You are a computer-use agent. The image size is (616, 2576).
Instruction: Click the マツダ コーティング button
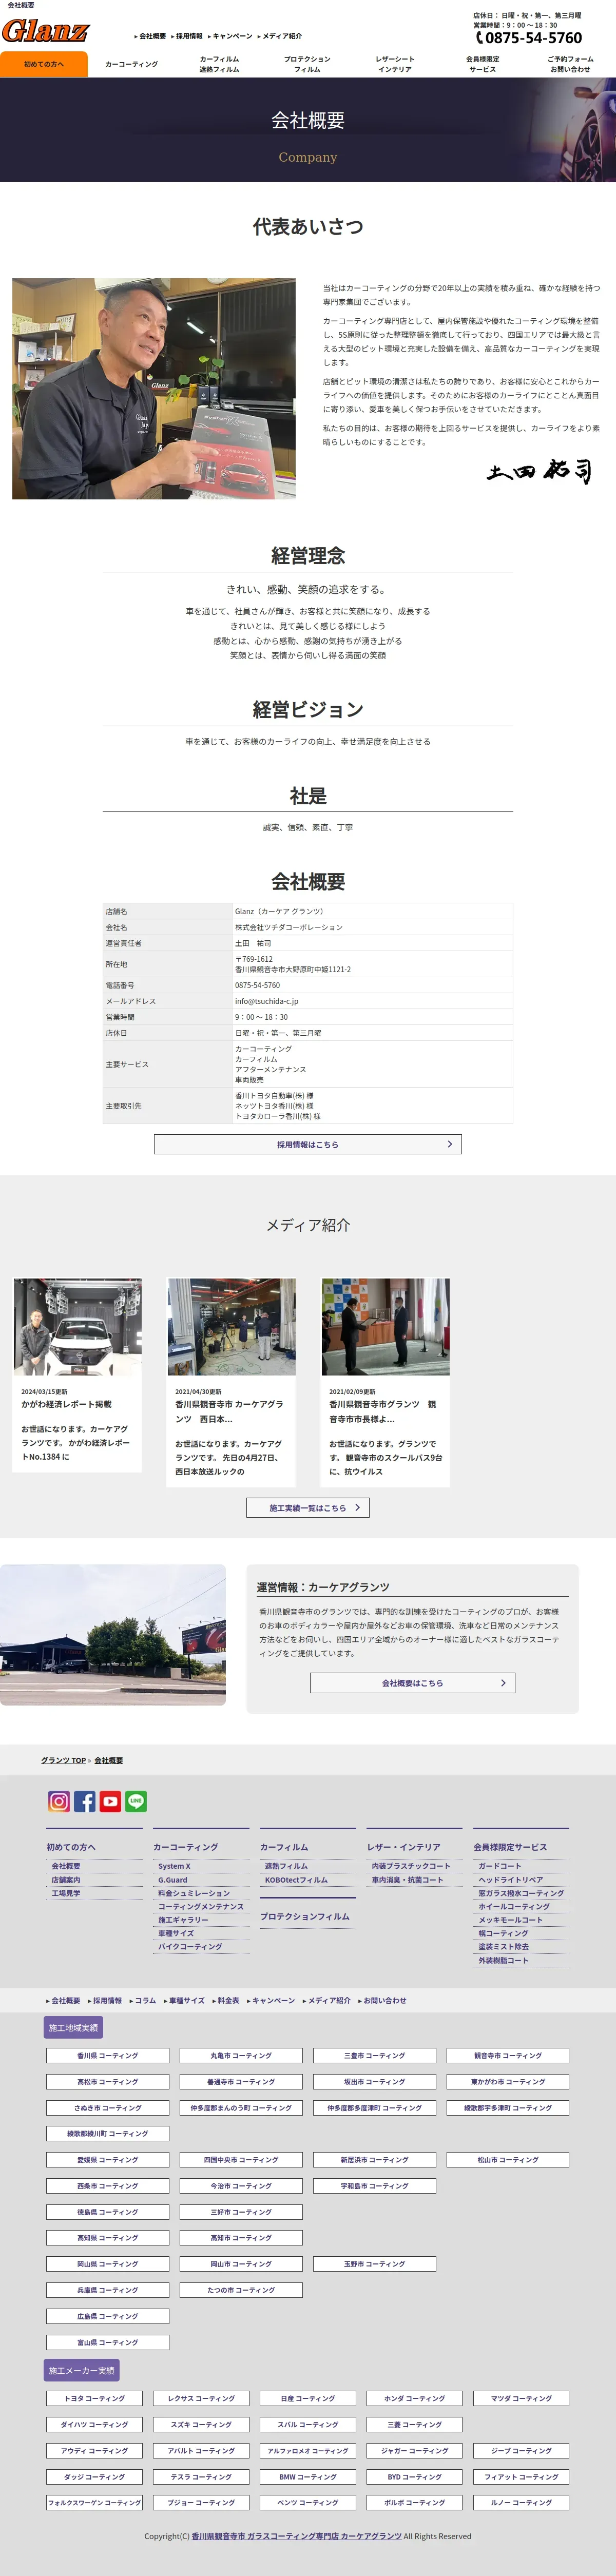[521, 2398]
